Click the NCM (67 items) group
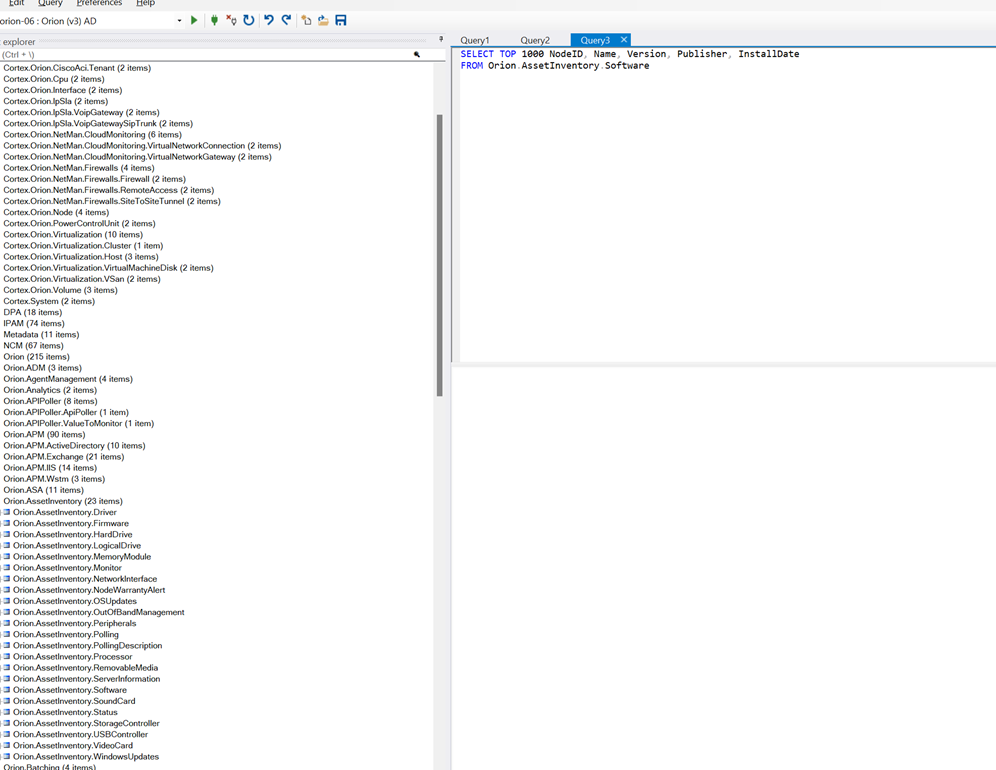The width and height of the screenshot is (996, 770). (x=33, y=346)
